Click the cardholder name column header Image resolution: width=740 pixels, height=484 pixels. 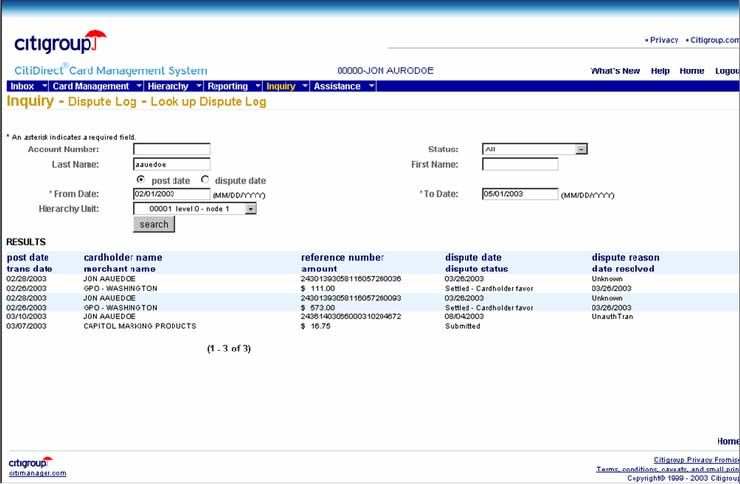pos(123,258)
